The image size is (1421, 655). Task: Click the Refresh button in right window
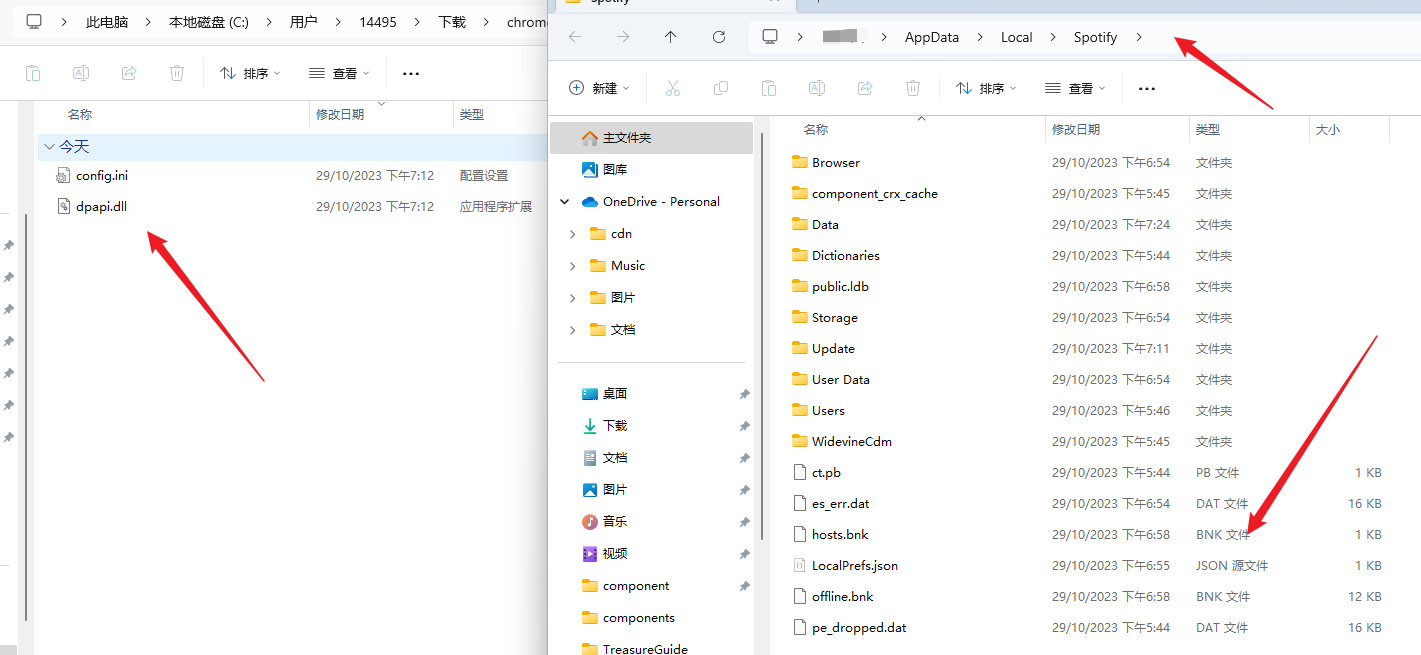pyautogui.click(x=718, y=37)
